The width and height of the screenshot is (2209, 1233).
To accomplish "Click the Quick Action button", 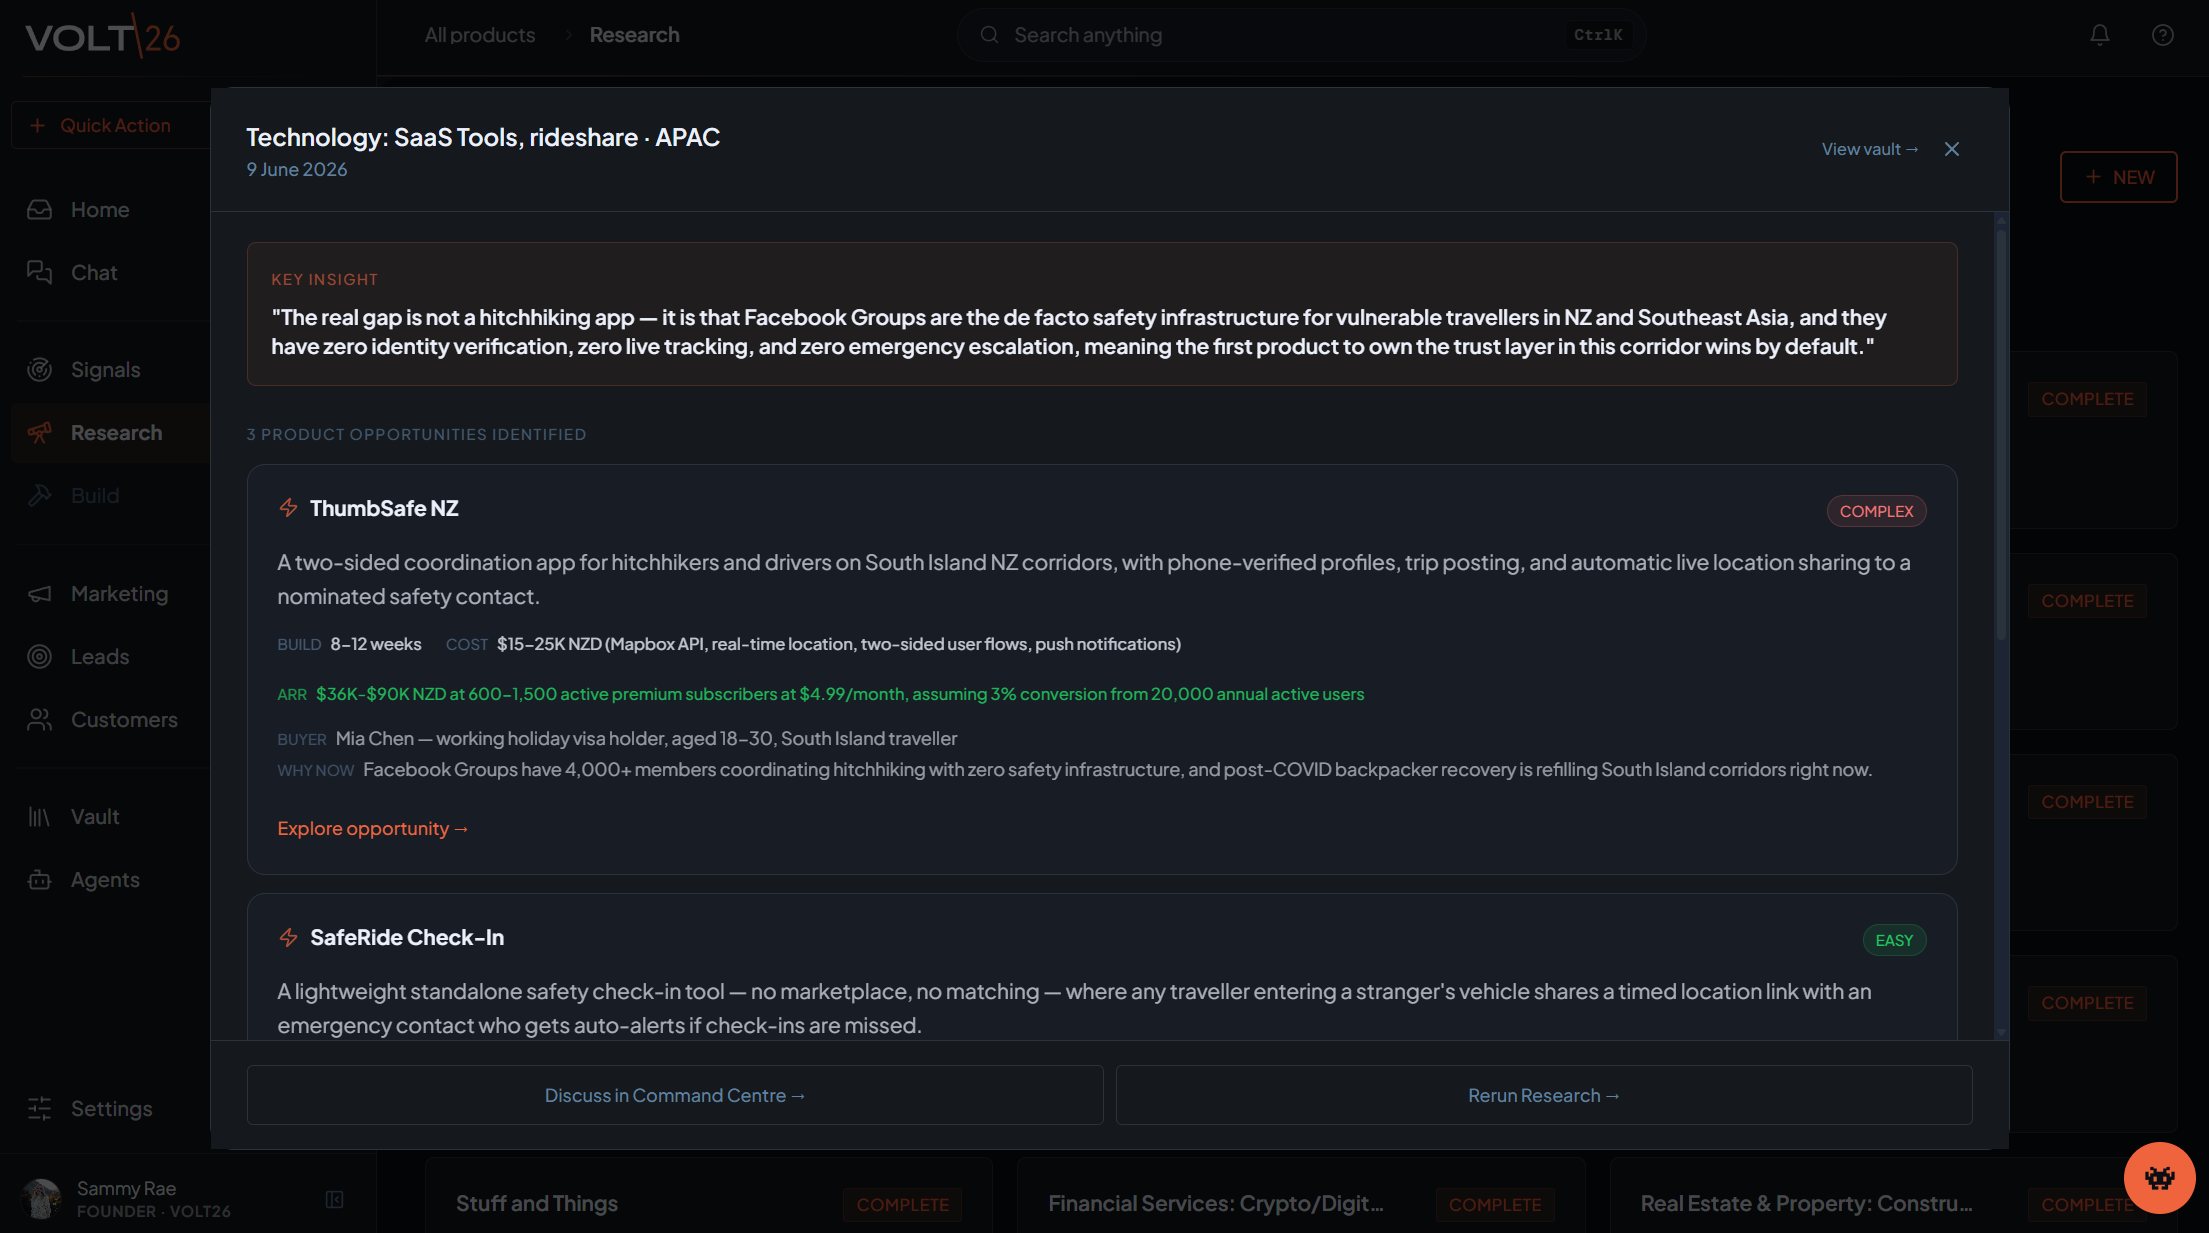I will [x=111, y=125].
